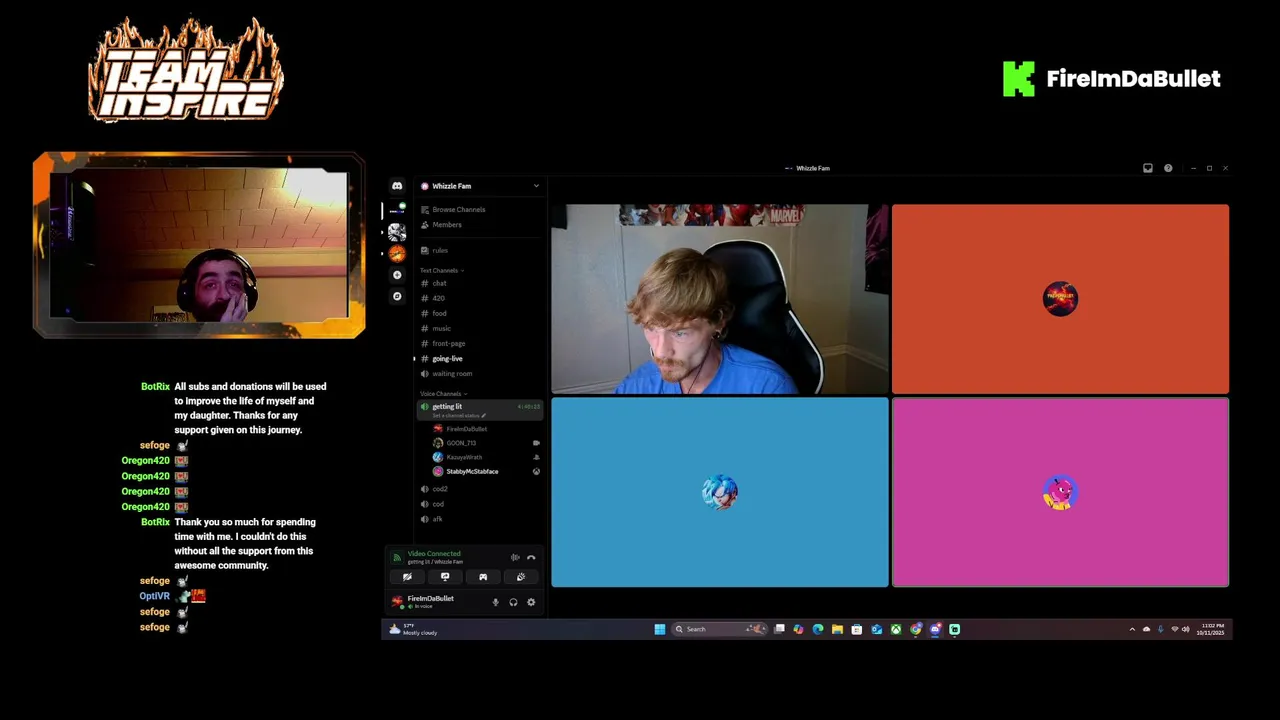Screen dimensions: 1280x720
Task: Open the Discord taskbar icon
Action: point(935,629)
